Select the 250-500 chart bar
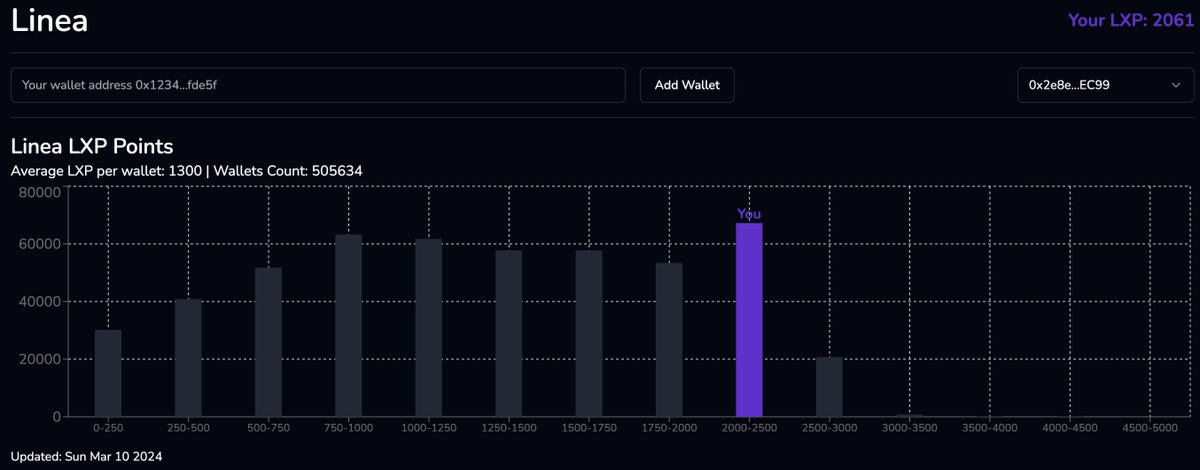 [188, 357]
